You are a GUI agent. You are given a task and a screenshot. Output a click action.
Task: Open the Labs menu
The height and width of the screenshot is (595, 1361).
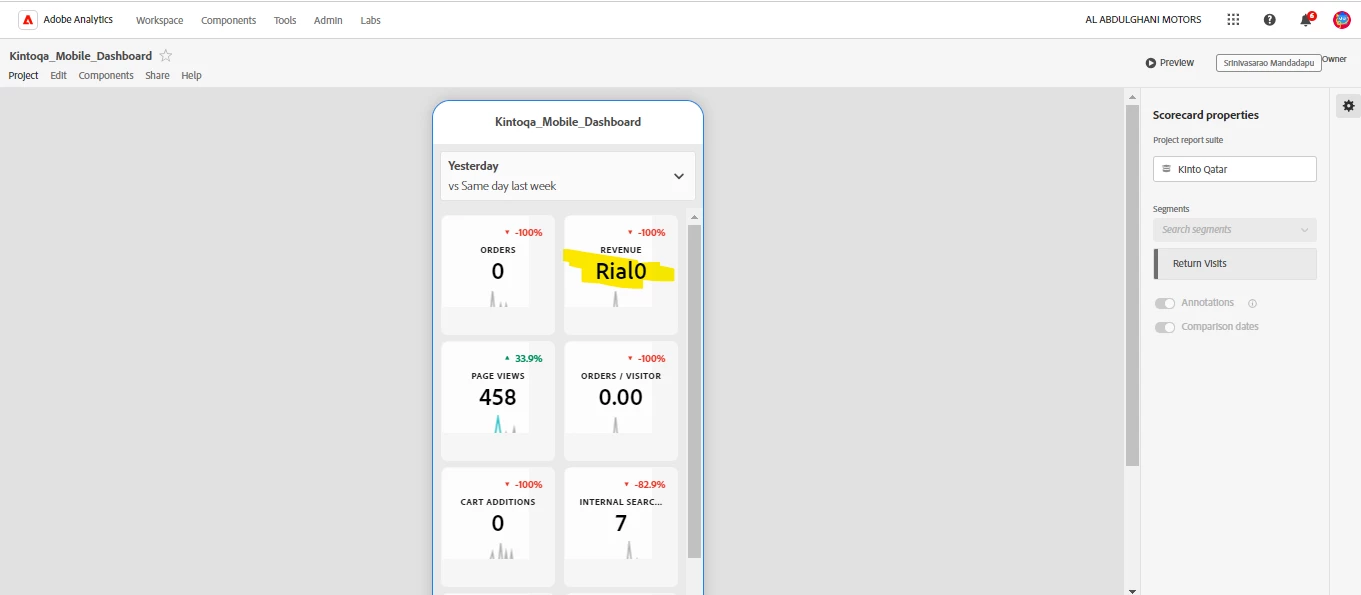point(370,20)
